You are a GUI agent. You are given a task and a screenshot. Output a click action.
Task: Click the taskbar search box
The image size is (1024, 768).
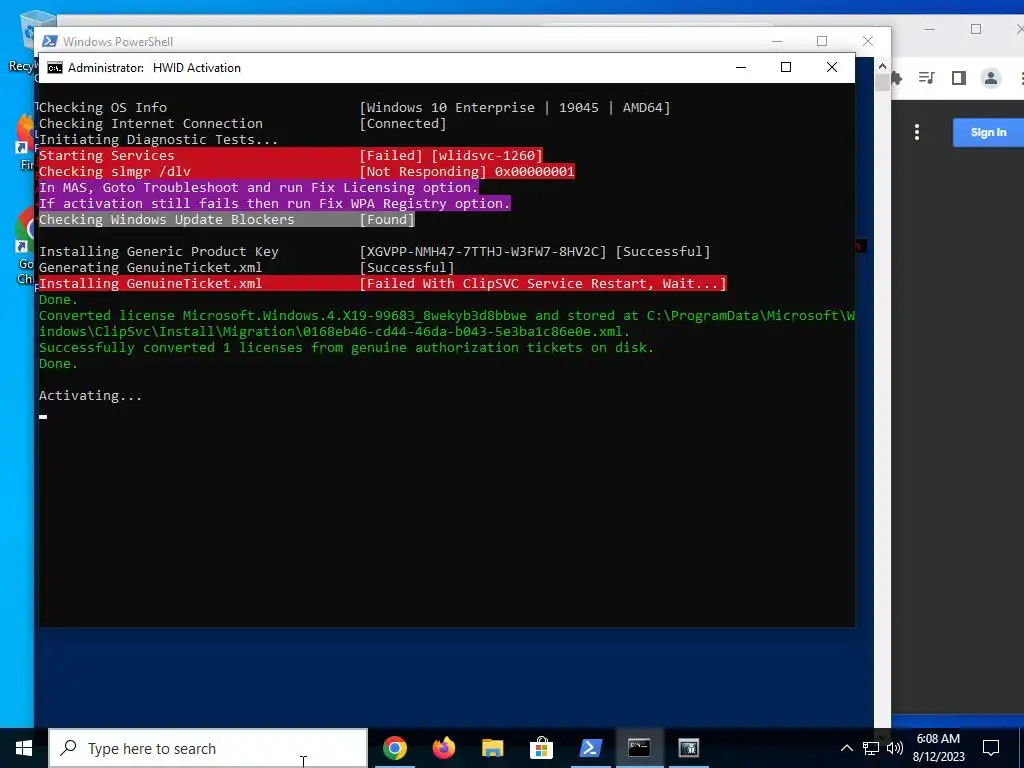click(208, 748)
